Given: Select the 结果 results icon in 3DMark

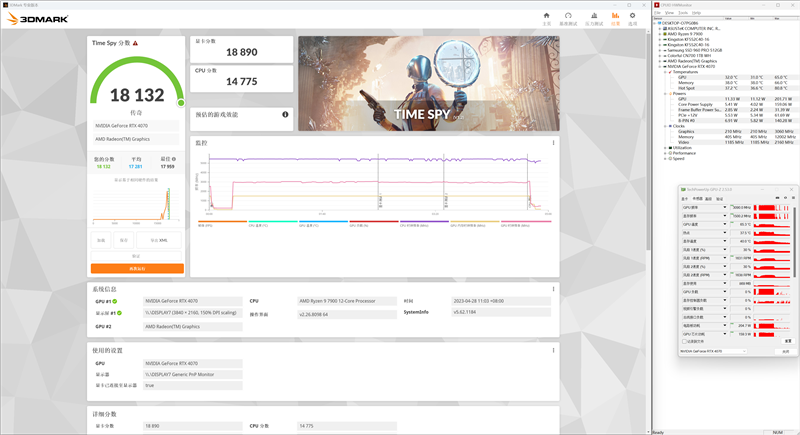Looking at the screenshot, I should click(x=615, y=16).
